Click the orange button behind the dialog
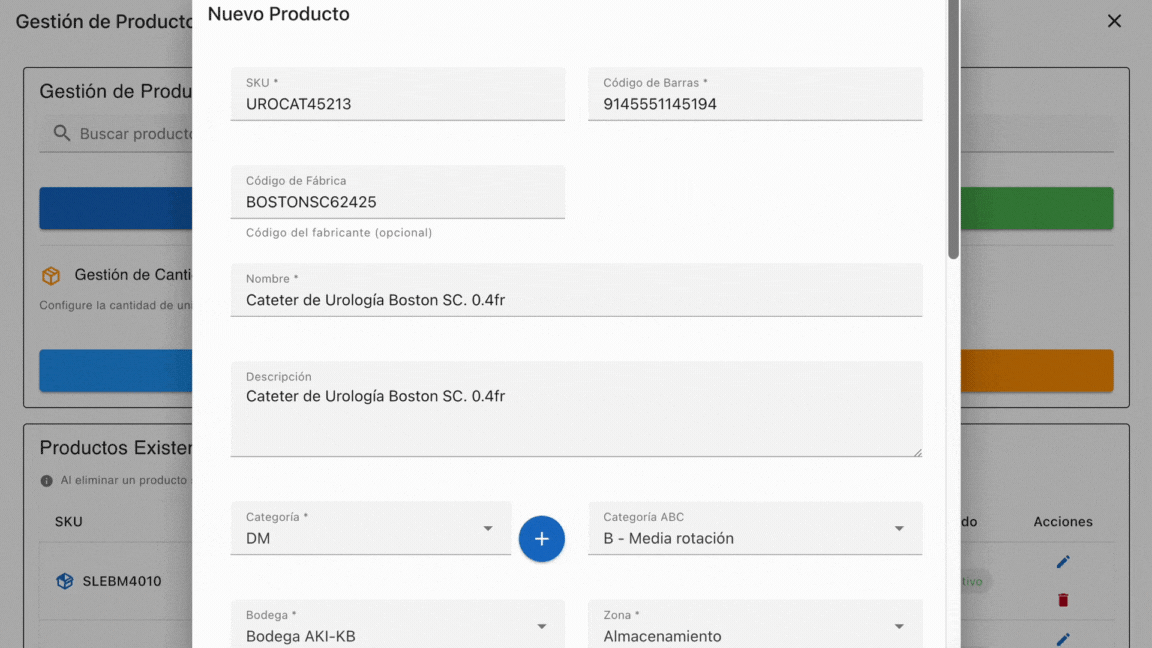Viewport: 1152px width, 648px height. tap(1036, 370)
